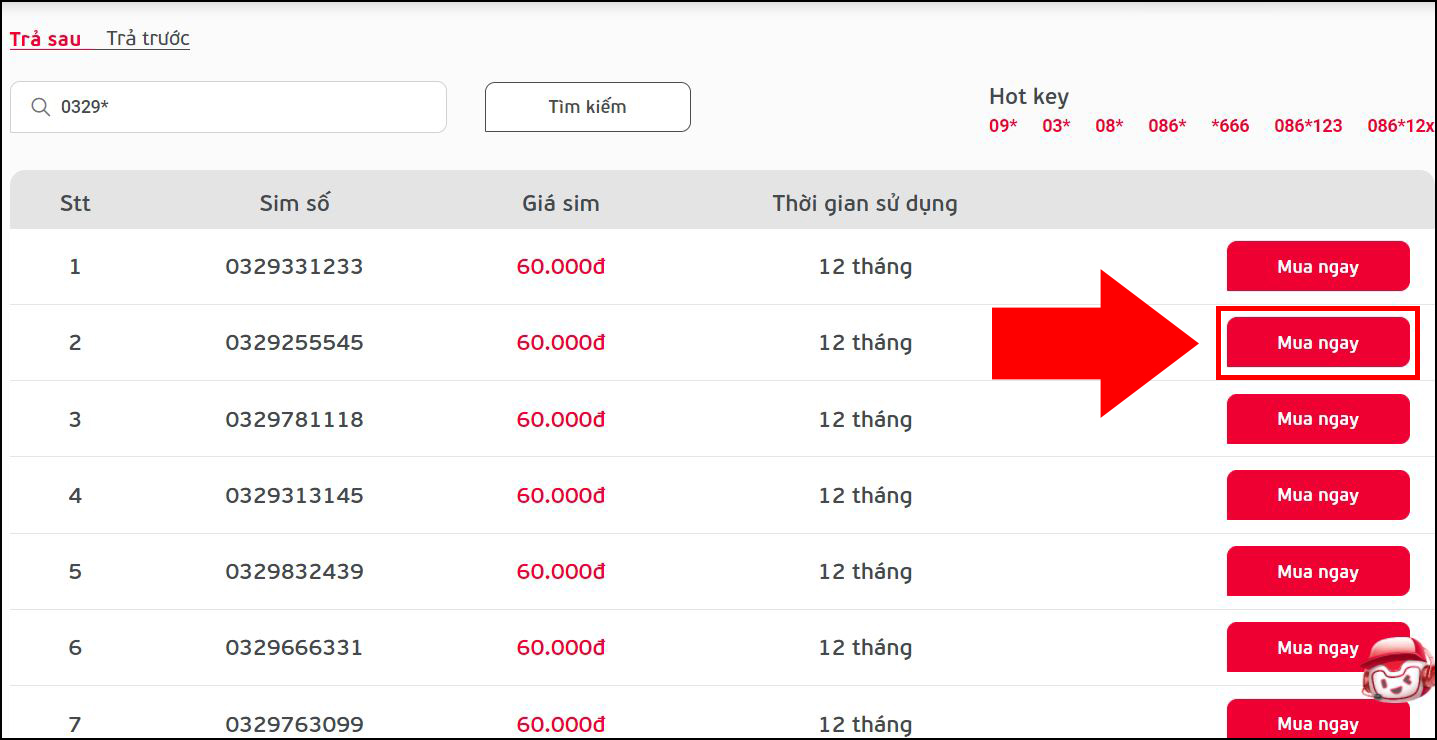Click the Tìm kiếm button
Screen dimensions: 1437x740
tap(587, 107)
